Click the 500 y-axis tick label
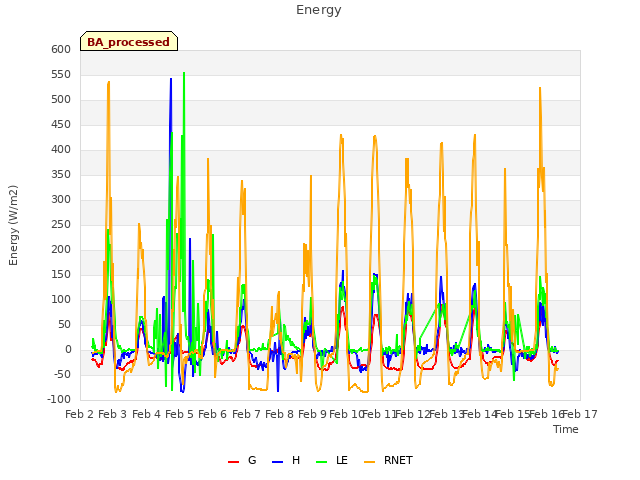Viewport: 640px width, 480px height. (61, 99)
